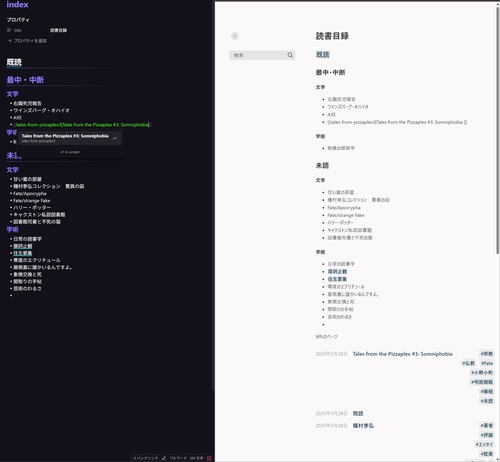Click the #エッセイ tag
The image size is (500, 462).
pyautogui.click(x=484, y=444)
